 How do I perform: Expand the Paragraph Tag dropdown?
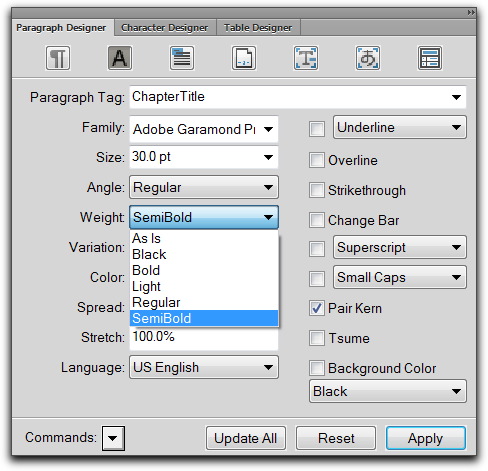point(456,97)
